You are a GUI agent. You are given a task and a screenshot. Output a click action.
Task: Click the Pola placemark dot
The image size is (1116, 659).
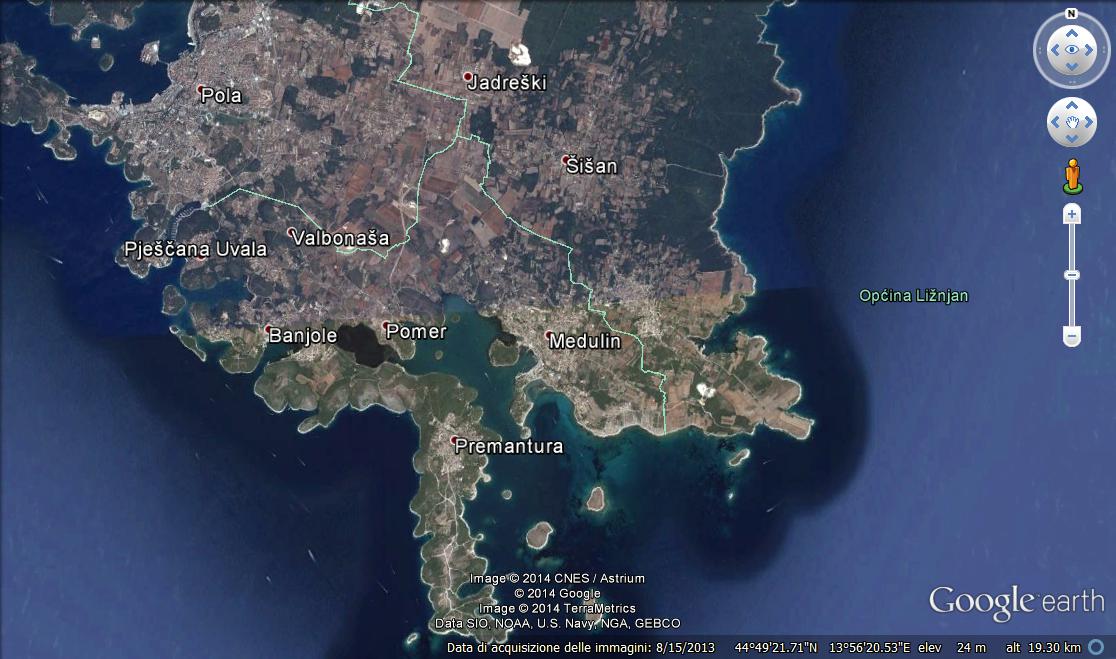(201, 90)
